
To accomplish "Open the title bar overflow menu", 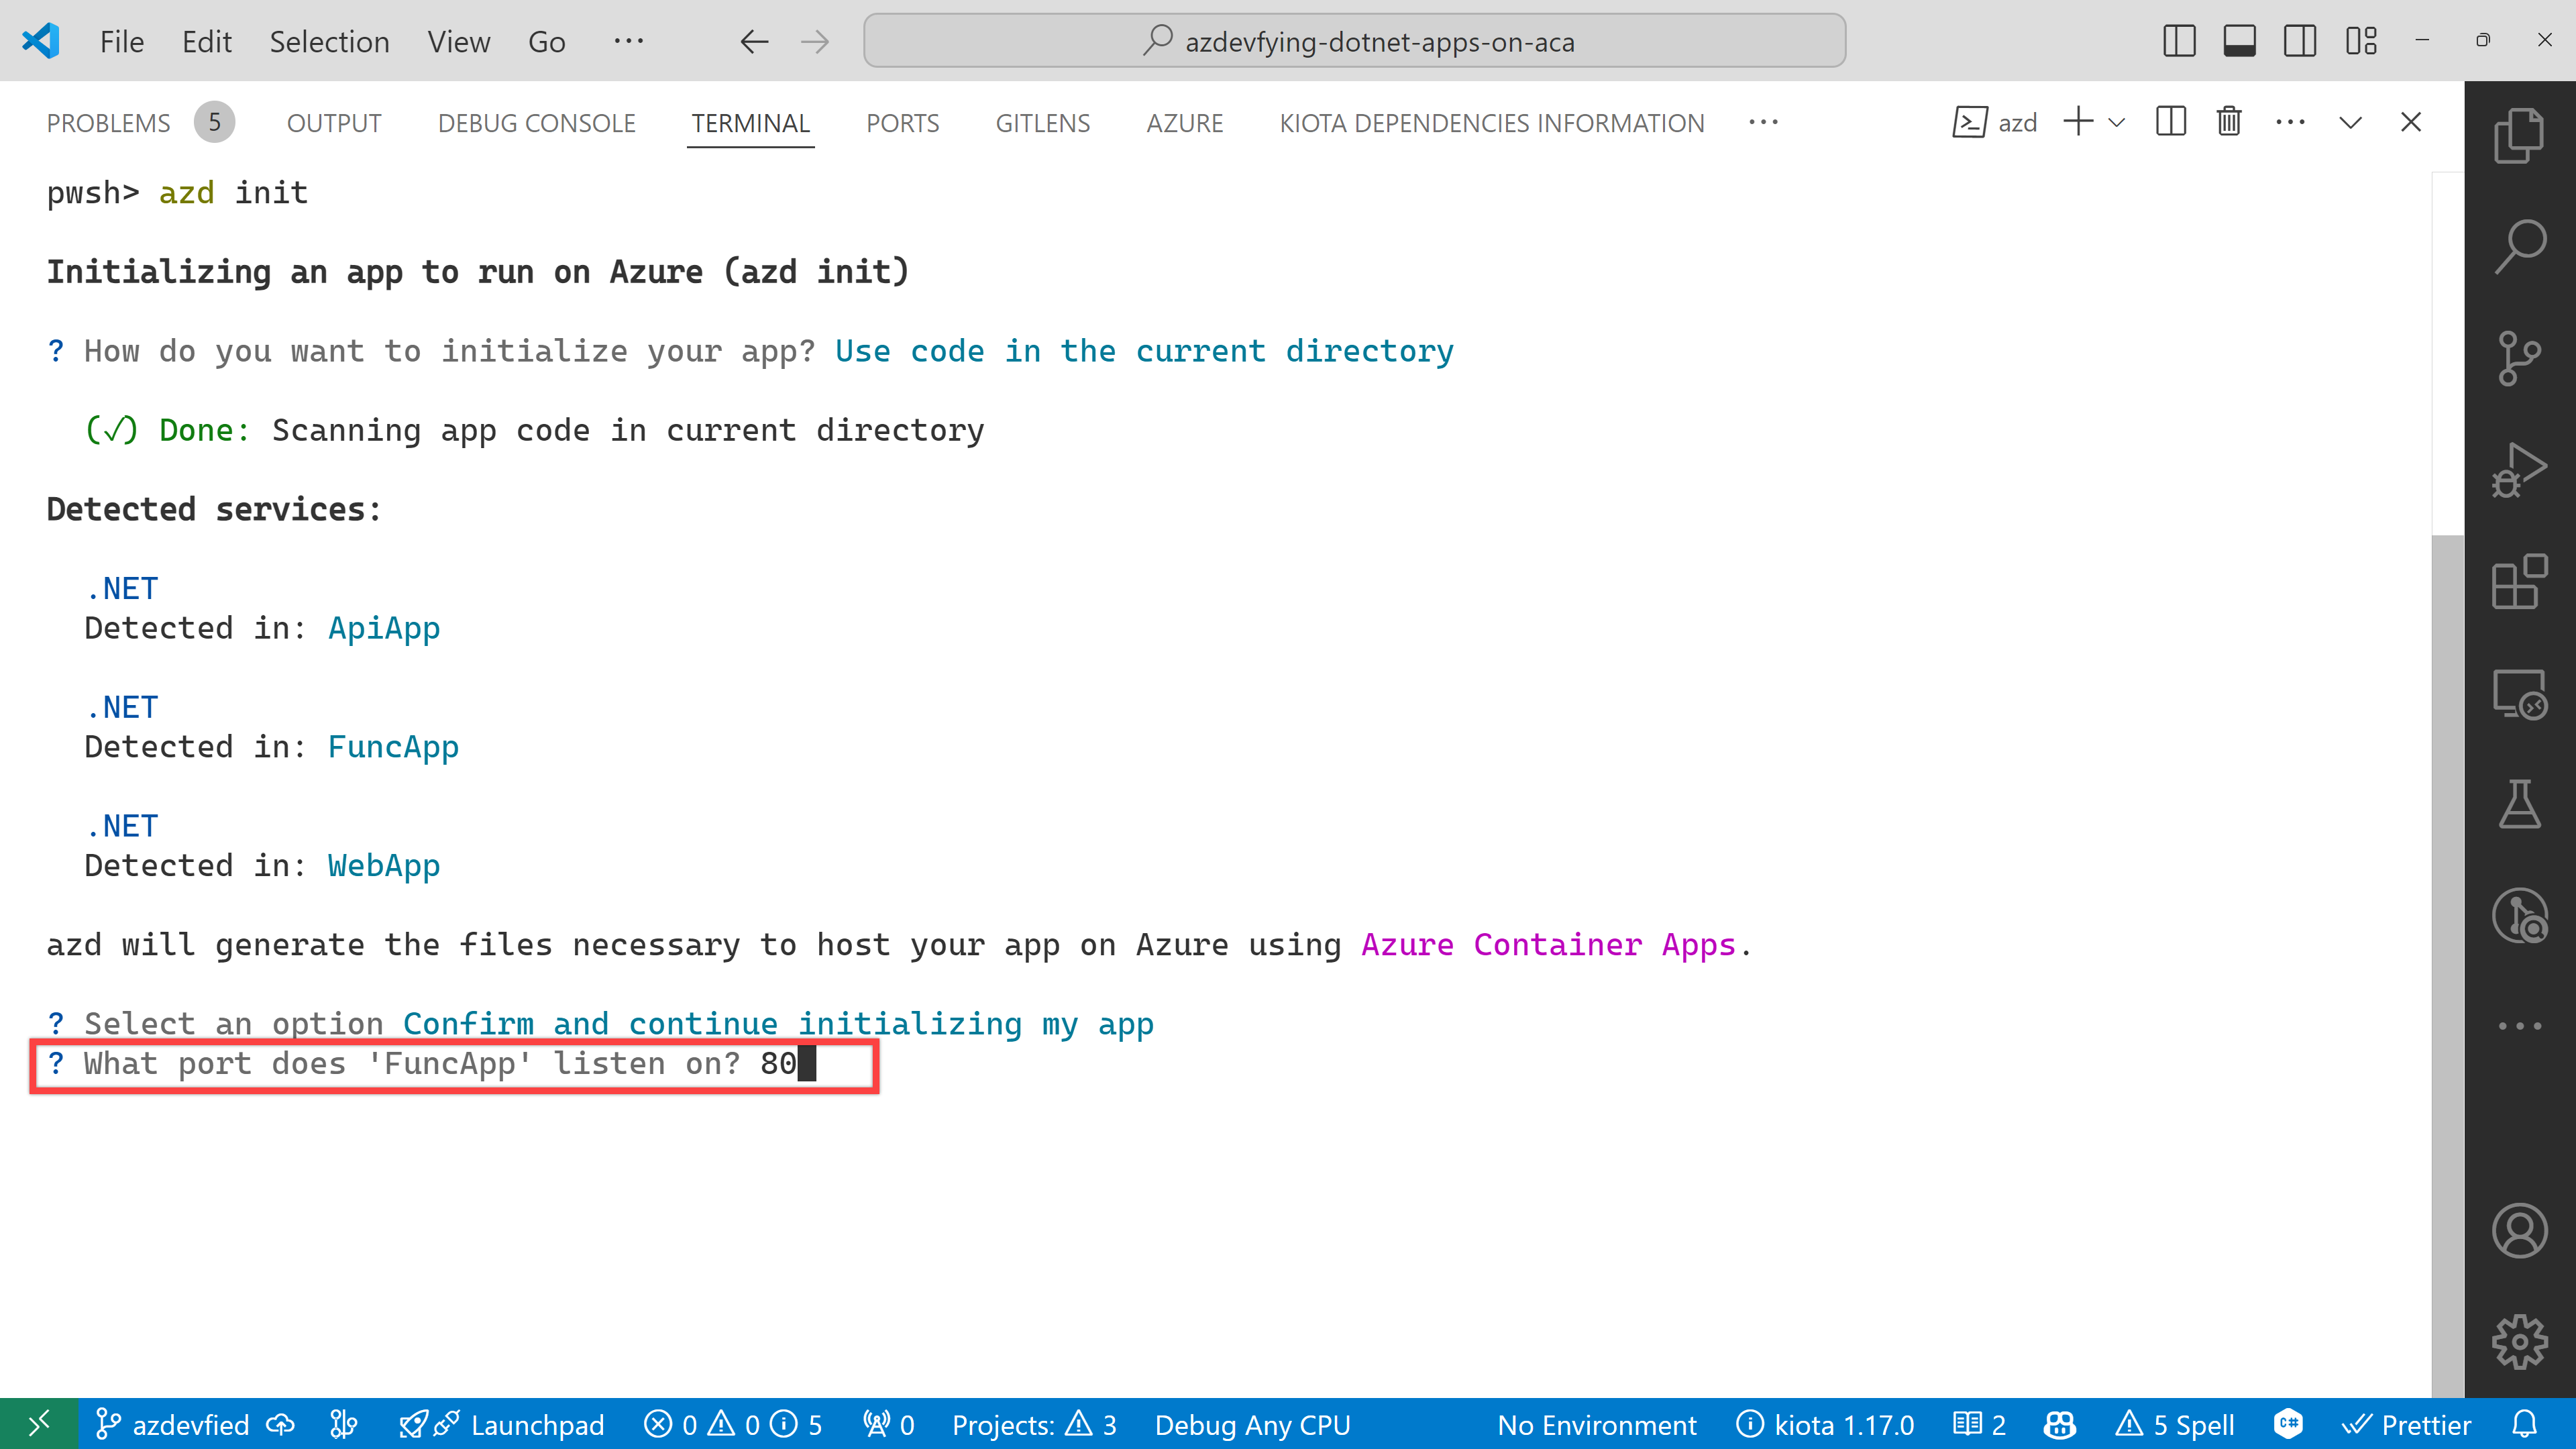I will 629,41.
